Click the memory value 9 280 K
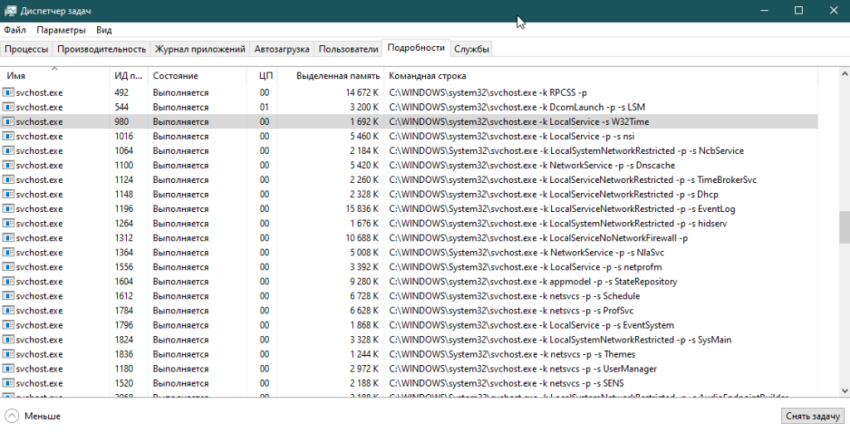The height and width of the screenshot is (433, 850). 365,282
